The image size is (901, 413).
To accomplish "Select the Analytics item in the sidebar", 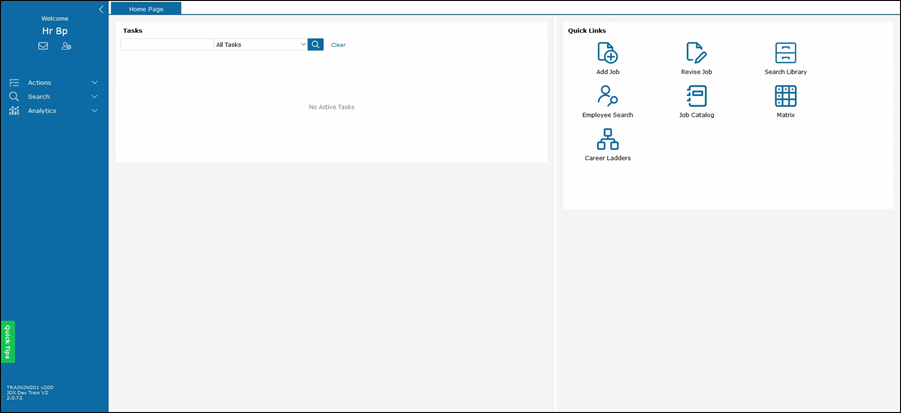I will tap(42, 111).
